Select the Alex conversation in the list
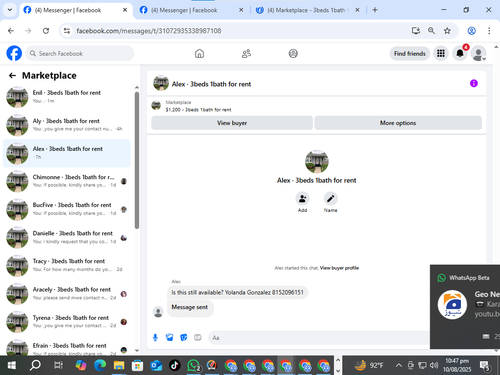Image resolution: width=500 pixels, height=375 pixels. click(x=67, y=153)
